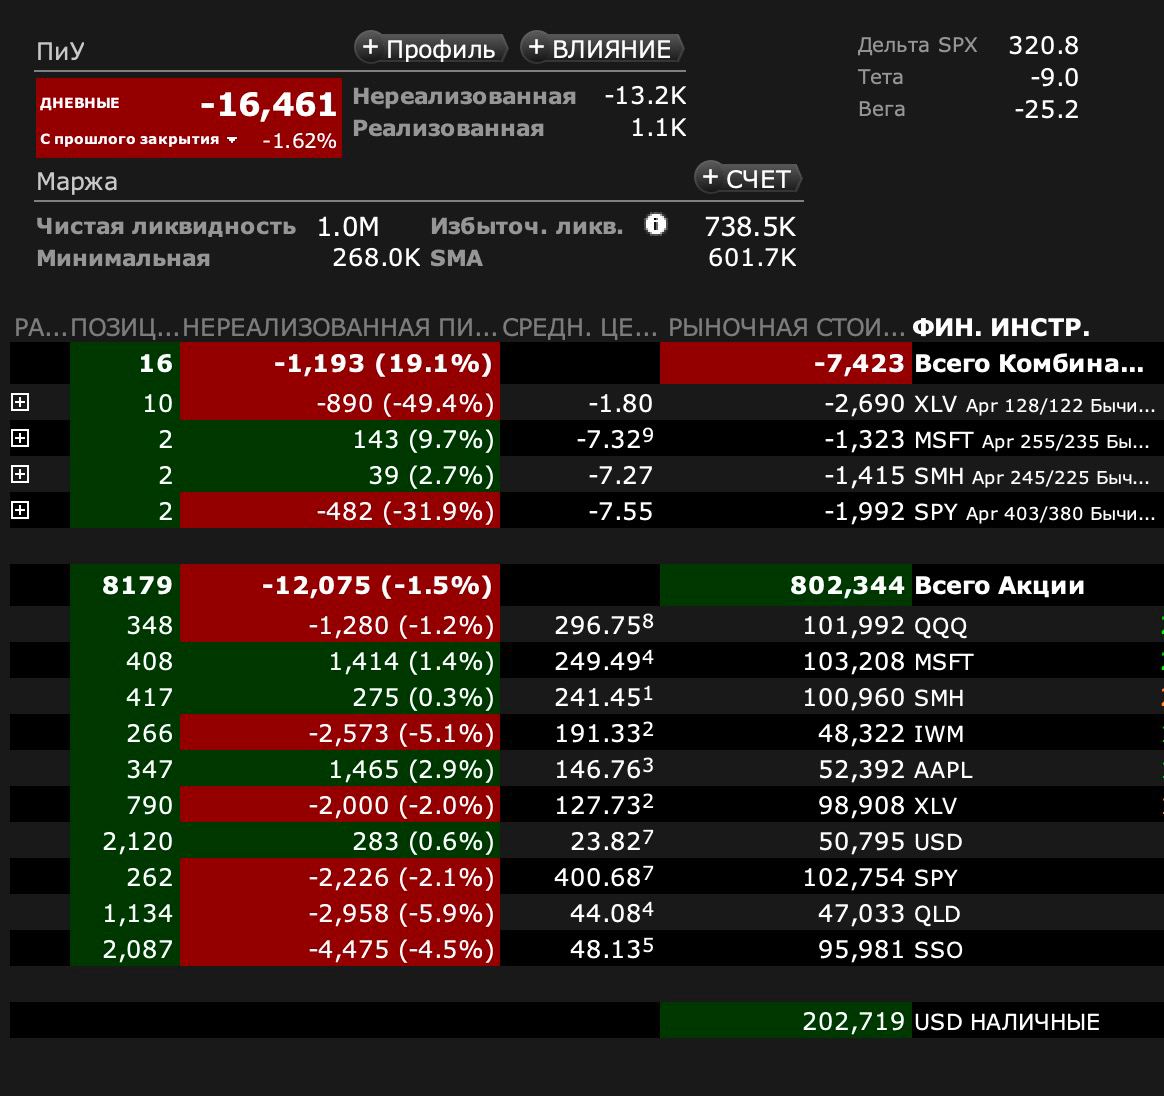
Task: Click the Дельта SPX value 320.8
Action: point(1043,45)
